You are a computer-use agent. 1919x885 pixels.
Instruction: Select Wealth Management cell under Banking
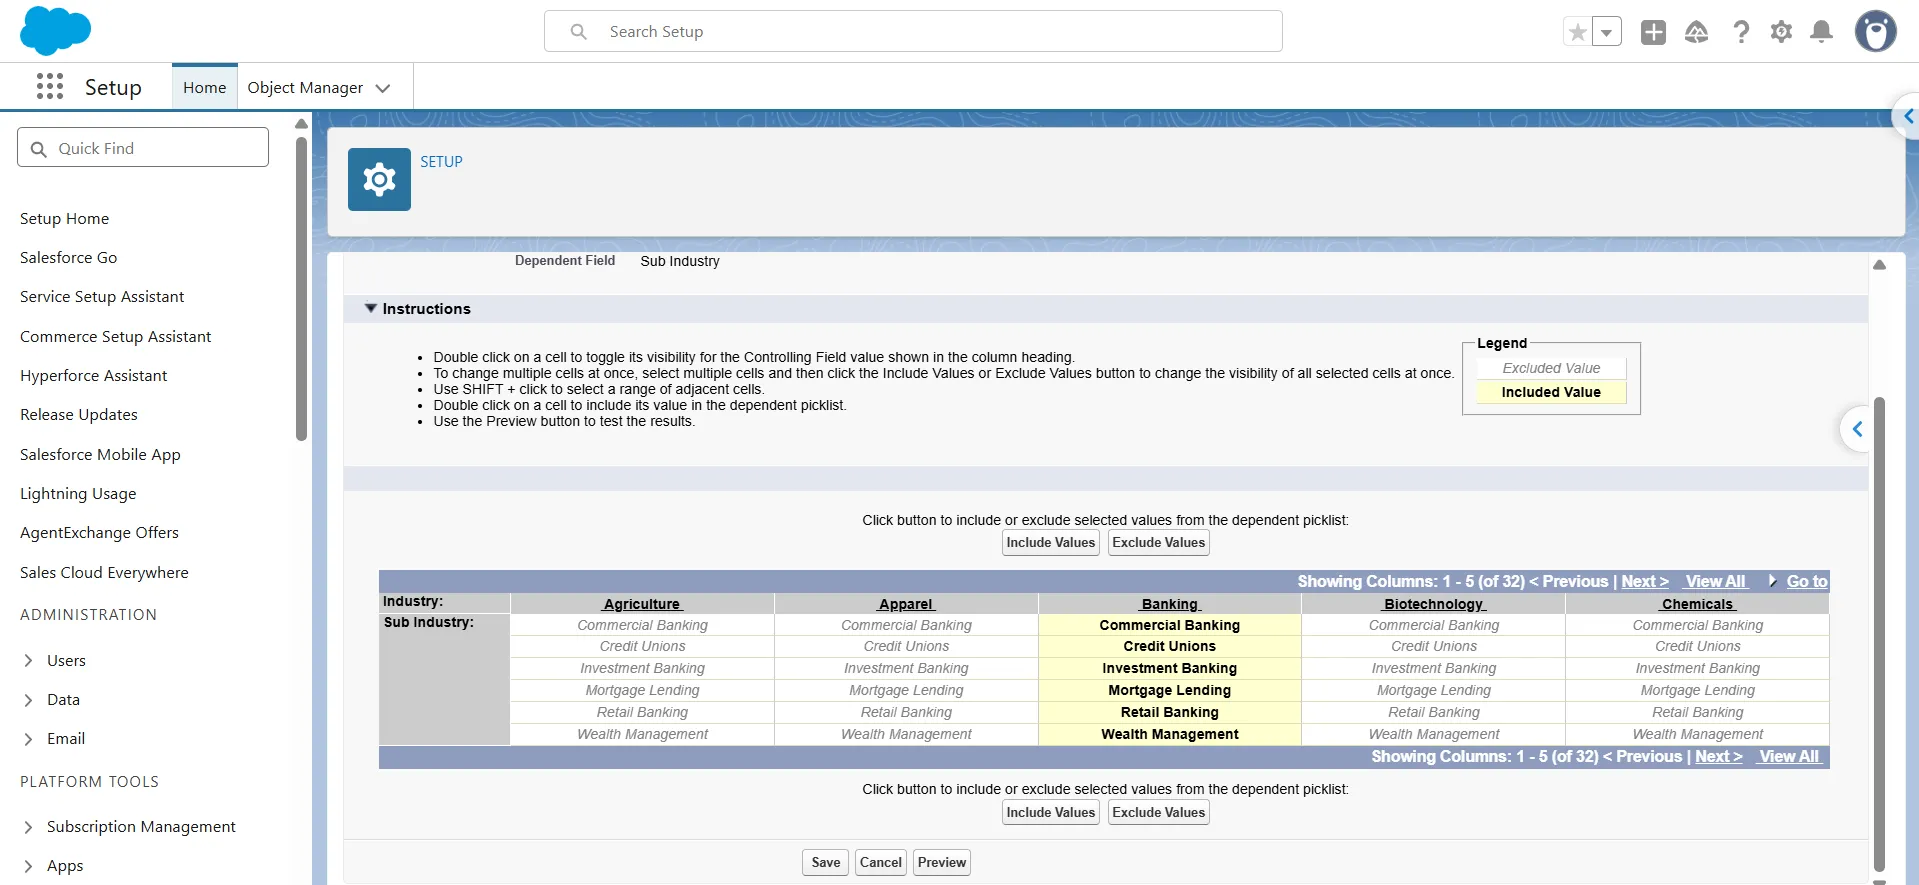1170,735
